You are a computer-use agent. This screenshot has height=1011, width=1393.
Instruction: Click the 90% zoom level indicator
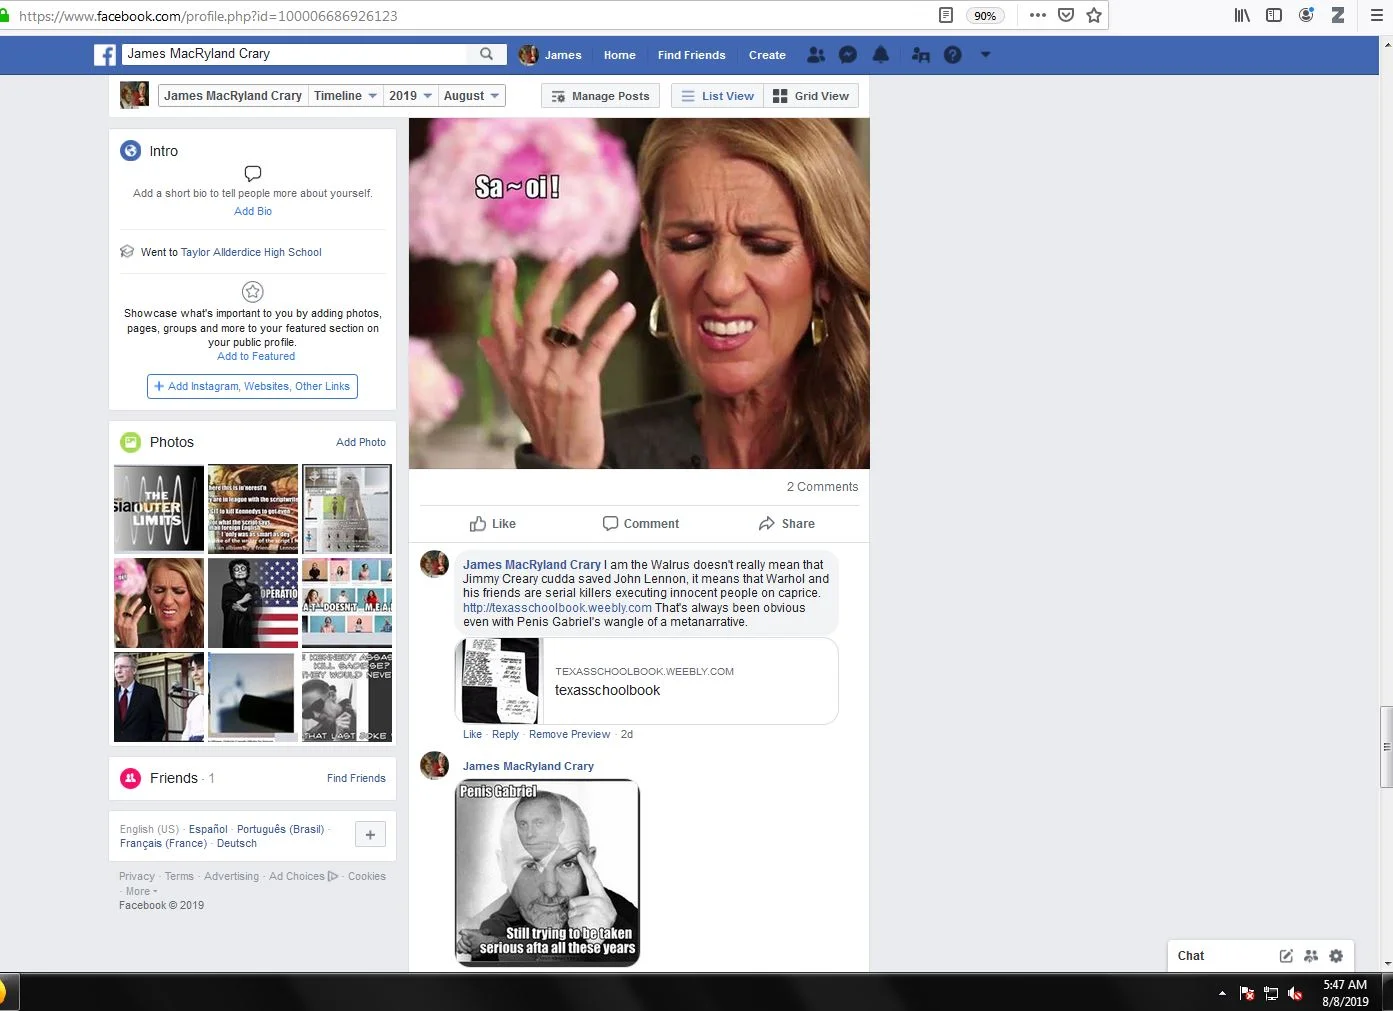(x=985, y=15)
